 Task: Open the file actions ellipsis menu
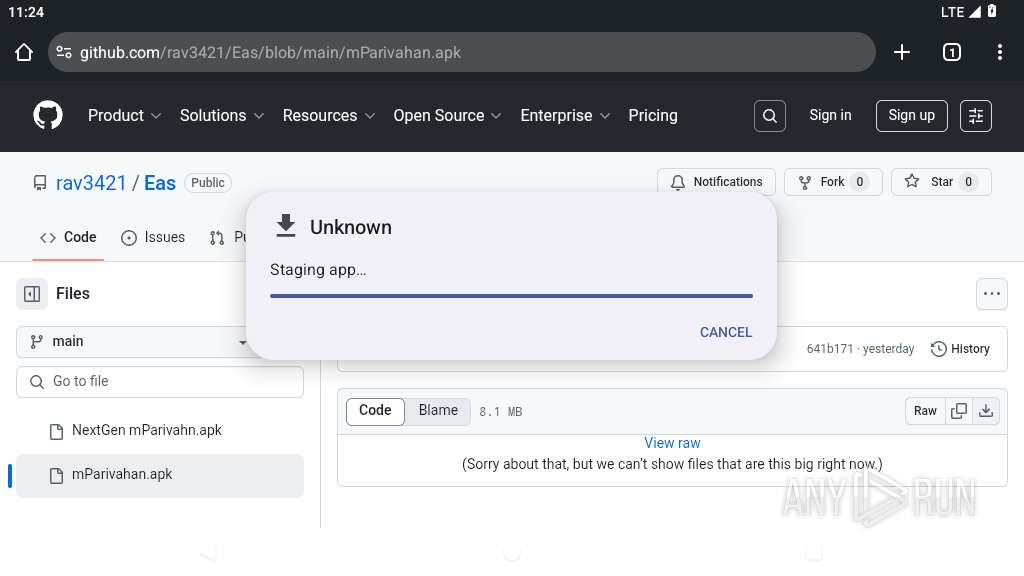point(991,294)
